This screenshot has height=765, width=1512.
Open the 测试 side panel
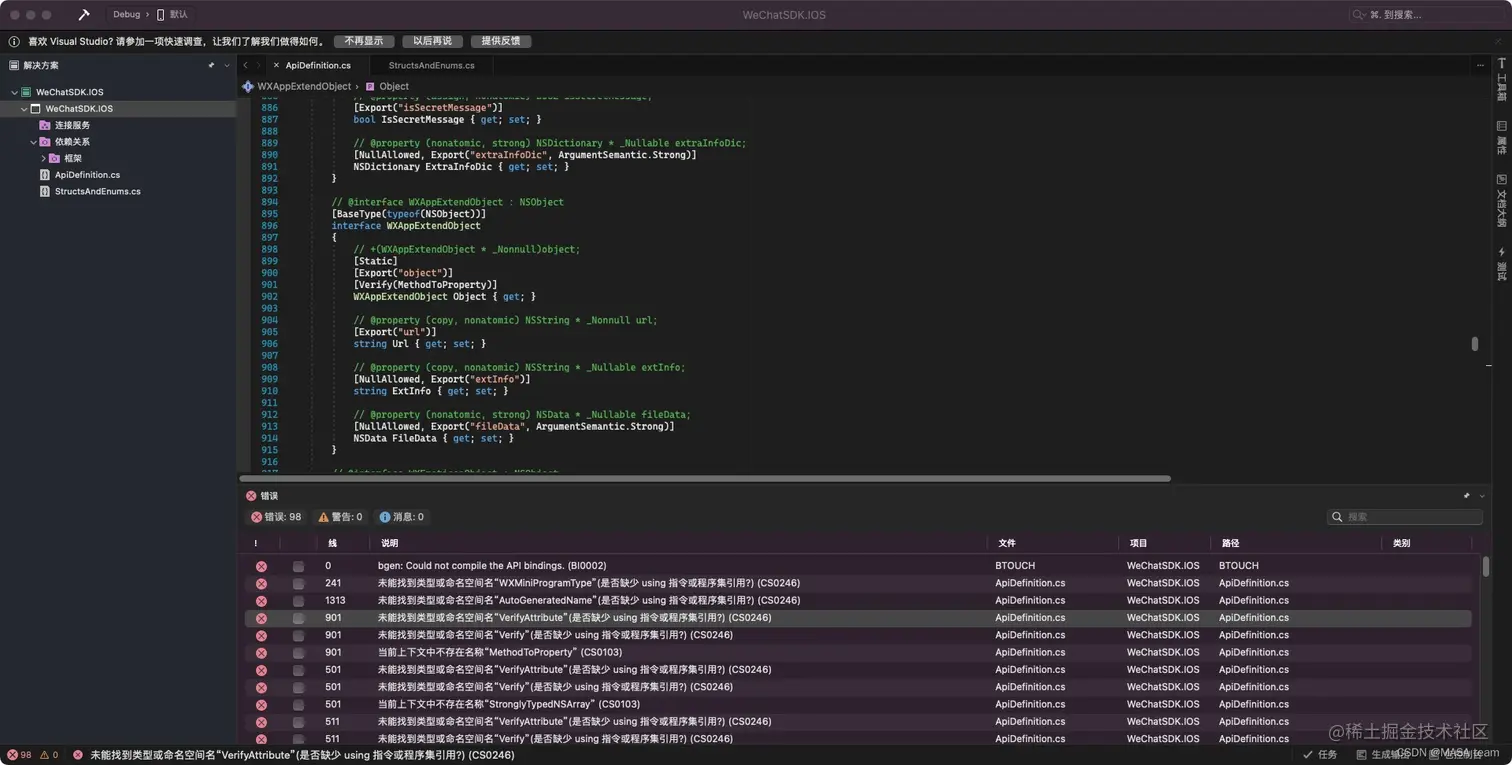tap(1501, 263)
